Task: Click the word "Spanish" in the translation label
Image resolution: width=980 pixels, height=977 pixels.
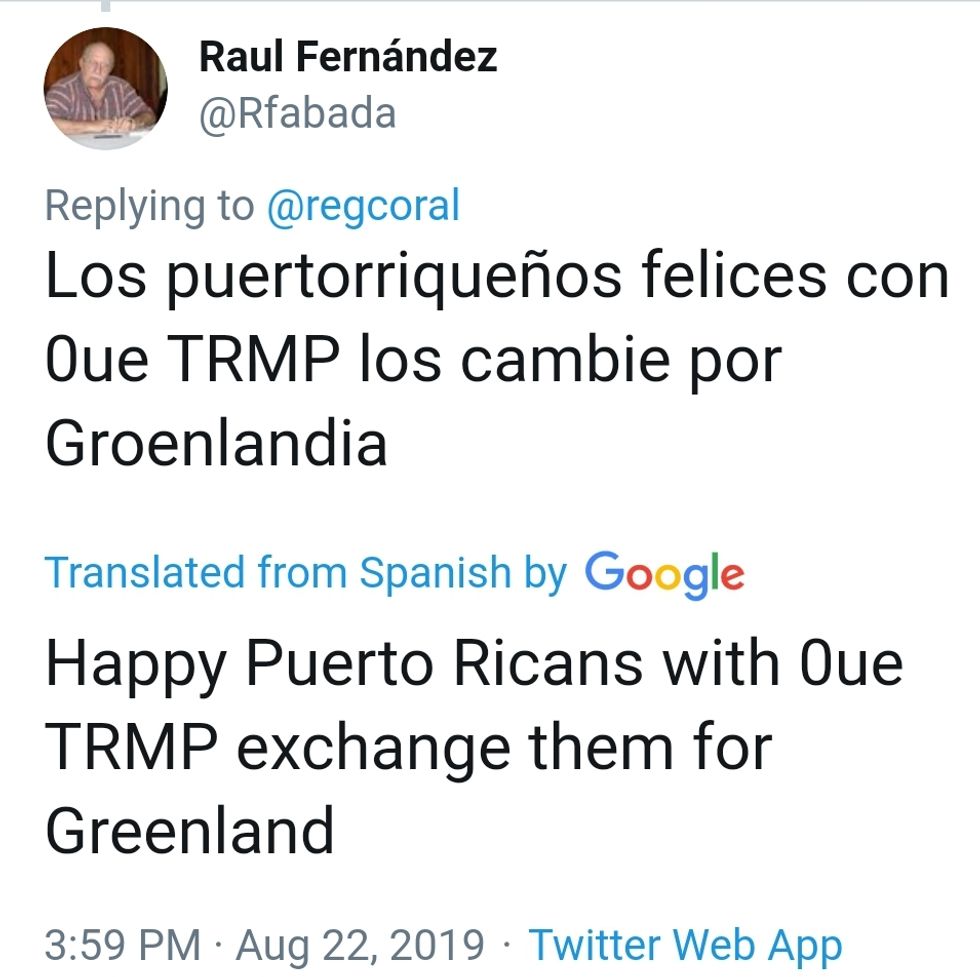Action: pyautogui.click(x=435, y=573)
